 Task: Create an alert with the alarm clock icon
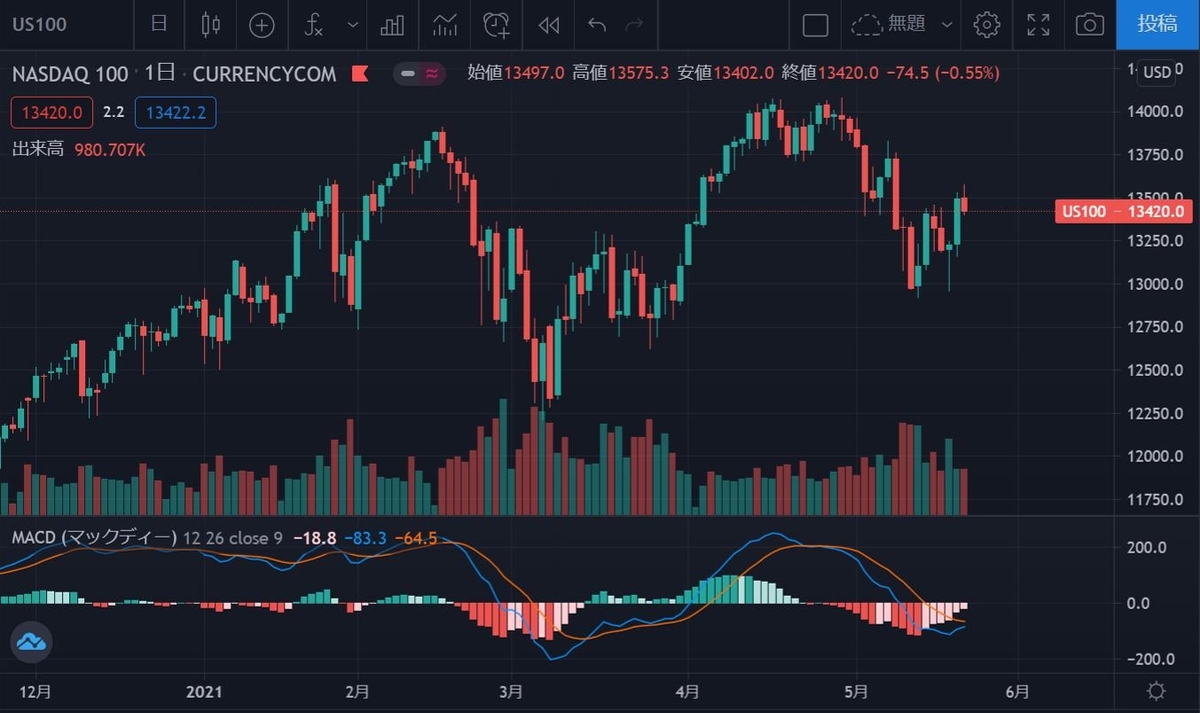coord(496,24)
